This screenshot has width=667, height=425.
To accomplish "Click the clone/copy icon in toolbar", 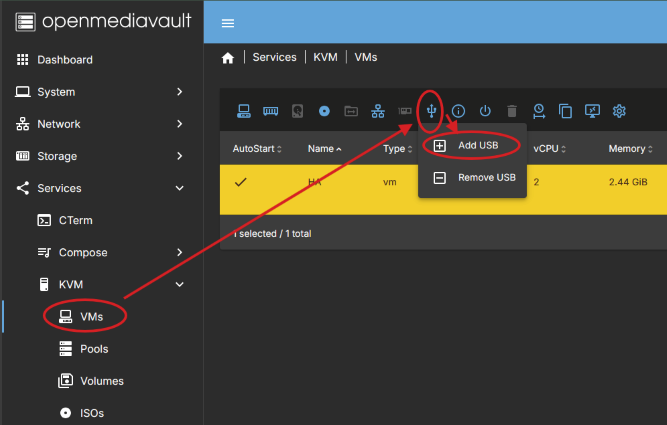I will [x=566, y=111].
